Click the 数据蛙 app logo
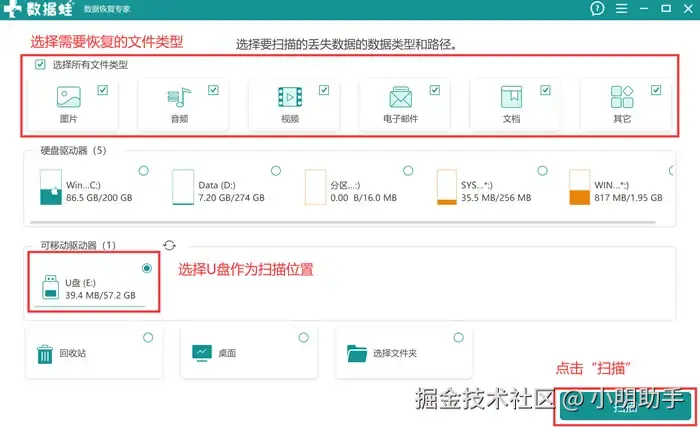 (38, 9)
